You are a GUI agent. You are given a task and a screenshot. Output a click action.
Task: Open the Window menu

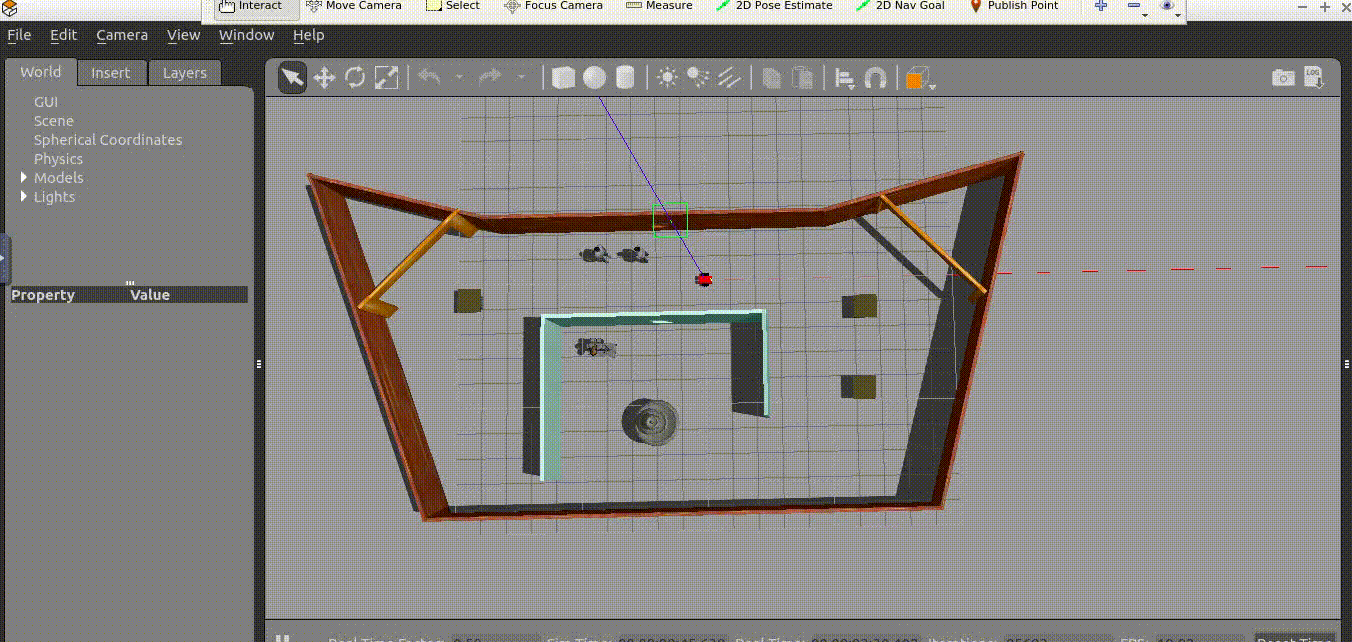246,35
